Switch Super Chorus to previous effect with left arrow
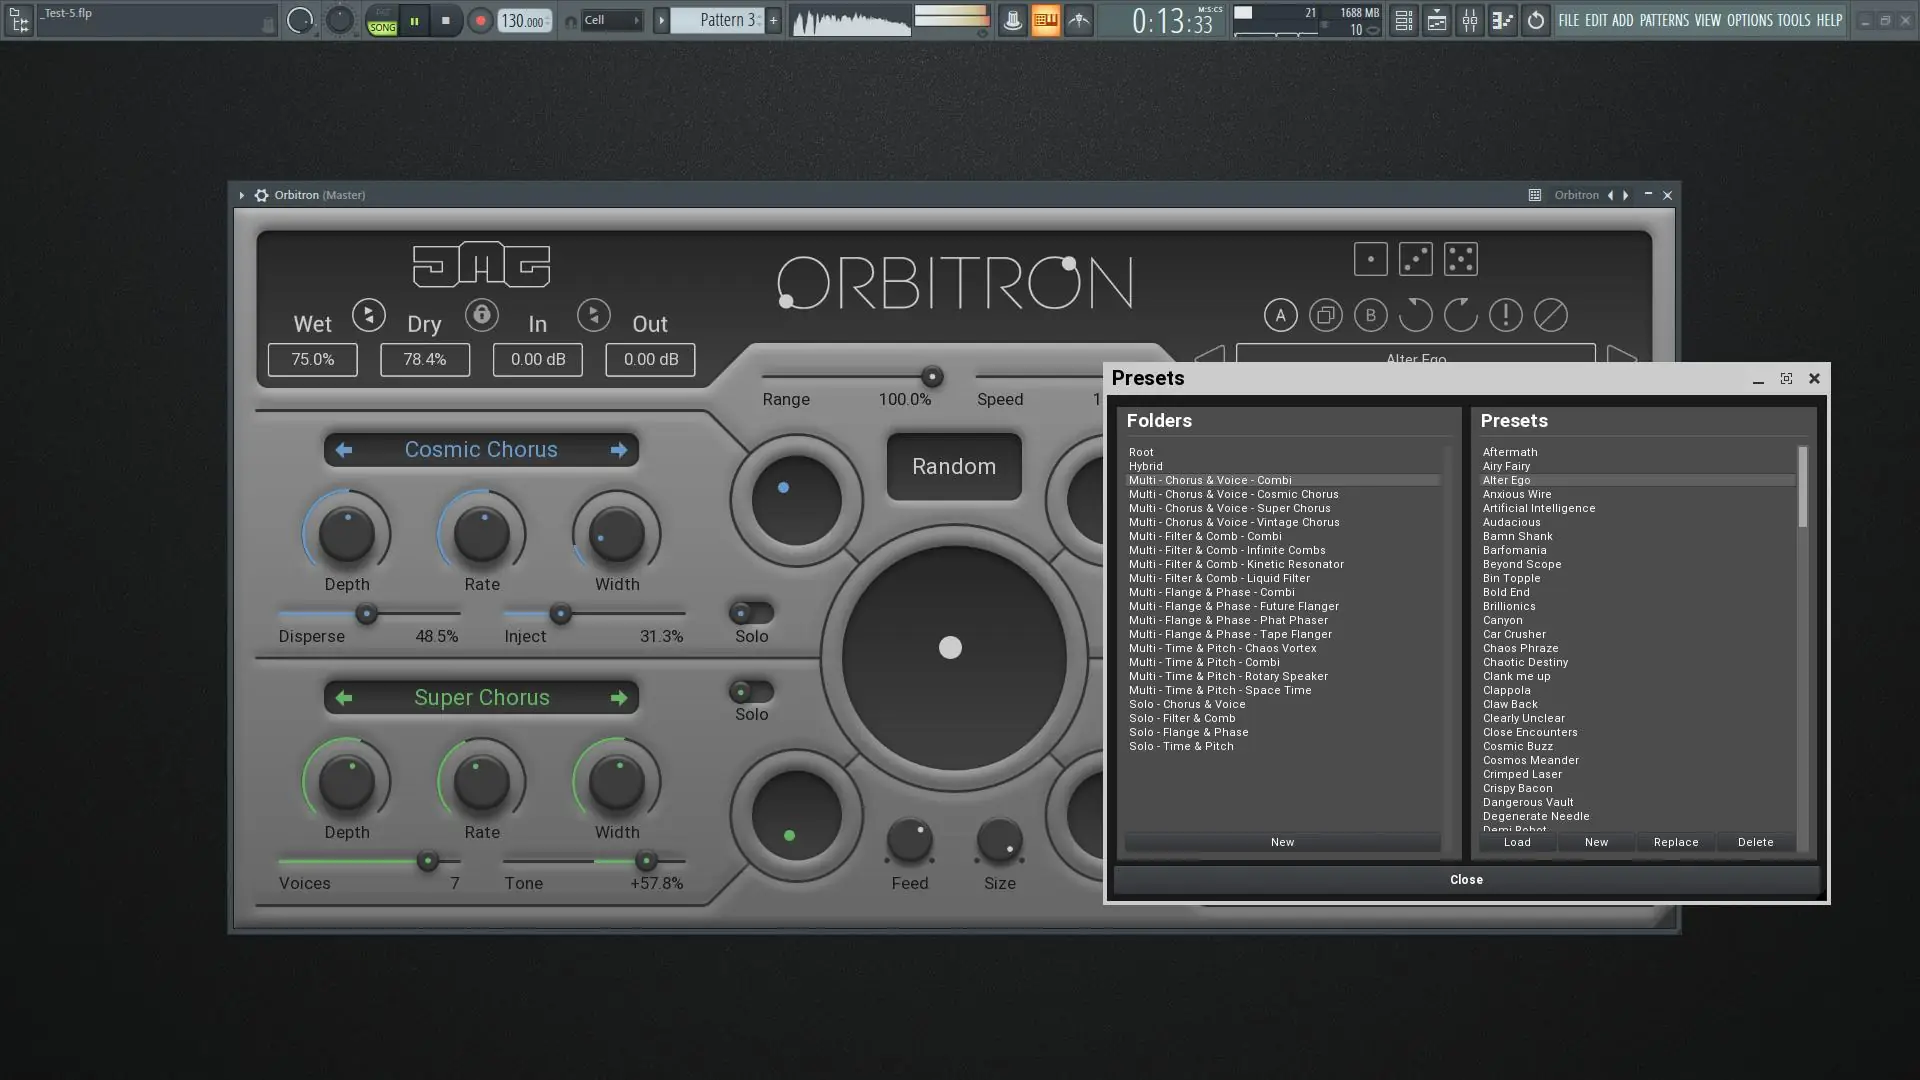This screenshot has width=1920, height=1080. [343, 698]
